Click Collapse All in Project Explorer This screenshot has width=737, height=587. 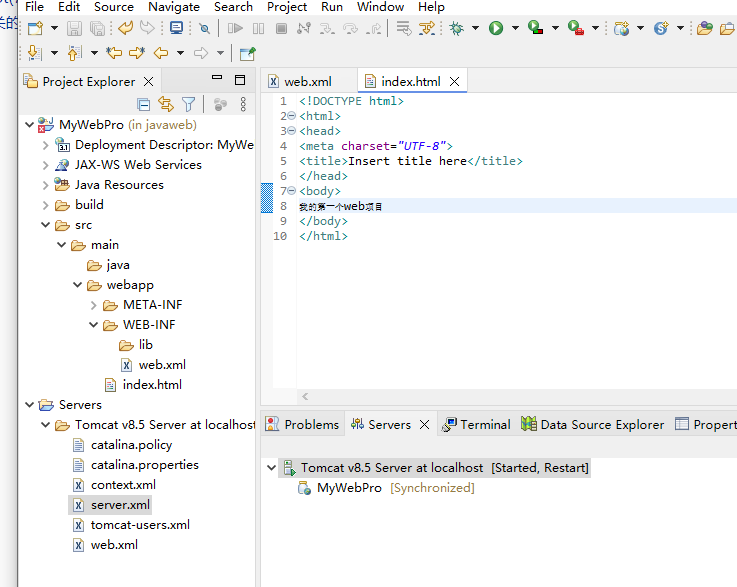pyautogui.click(x=143, y=104)
